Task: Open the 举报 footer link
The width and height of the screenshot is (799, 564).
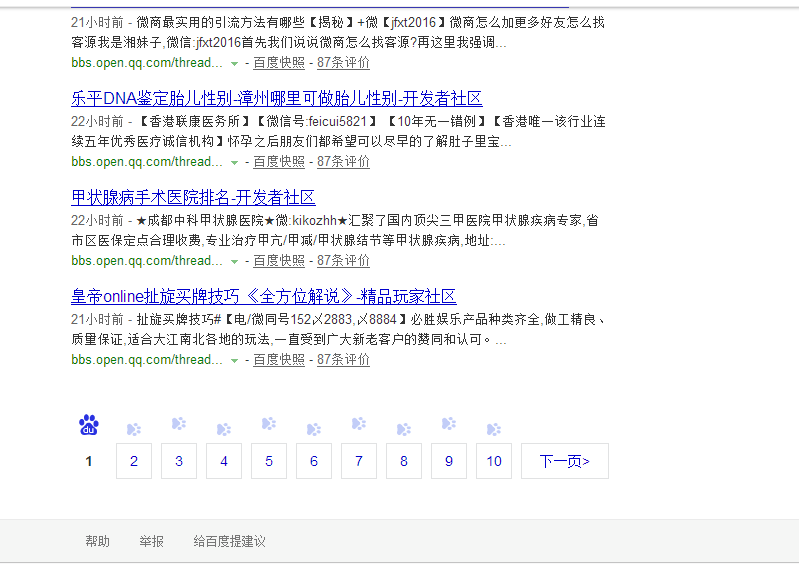Action: point(151,541)
